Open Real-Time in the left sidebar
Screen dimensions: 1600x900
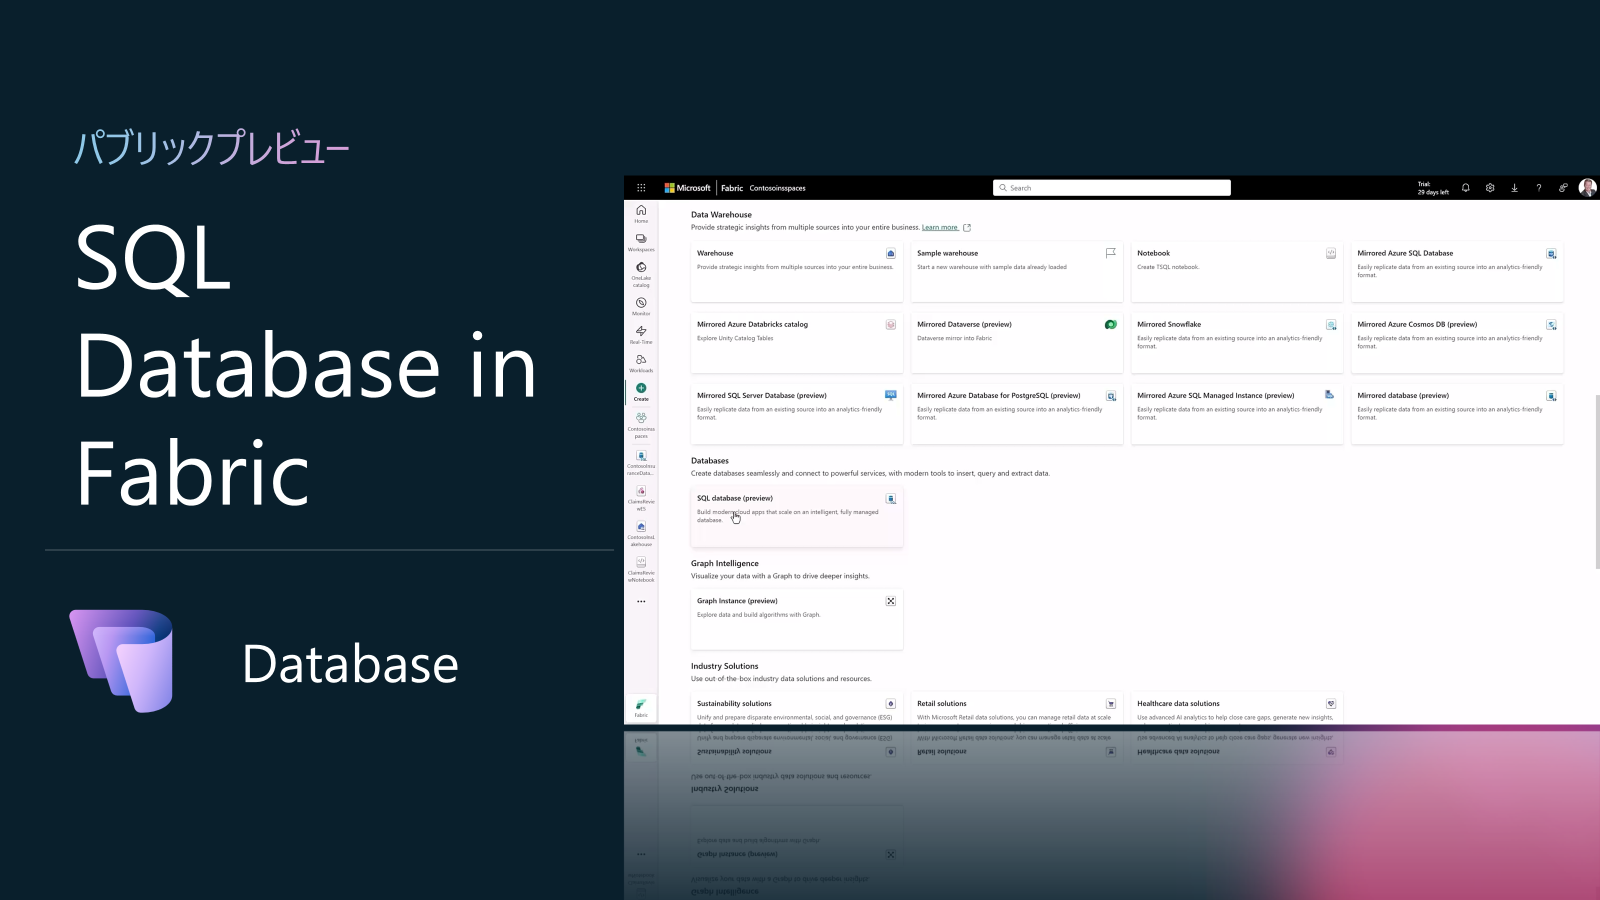click(x=641, y=335)
